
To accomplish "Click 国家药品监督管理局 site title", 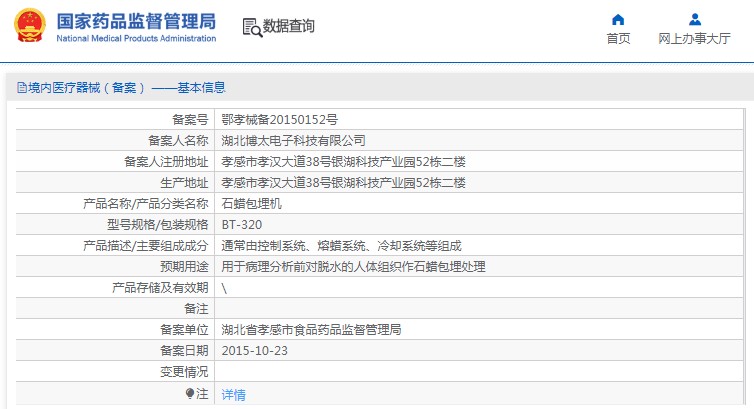I will pos(136,22).
